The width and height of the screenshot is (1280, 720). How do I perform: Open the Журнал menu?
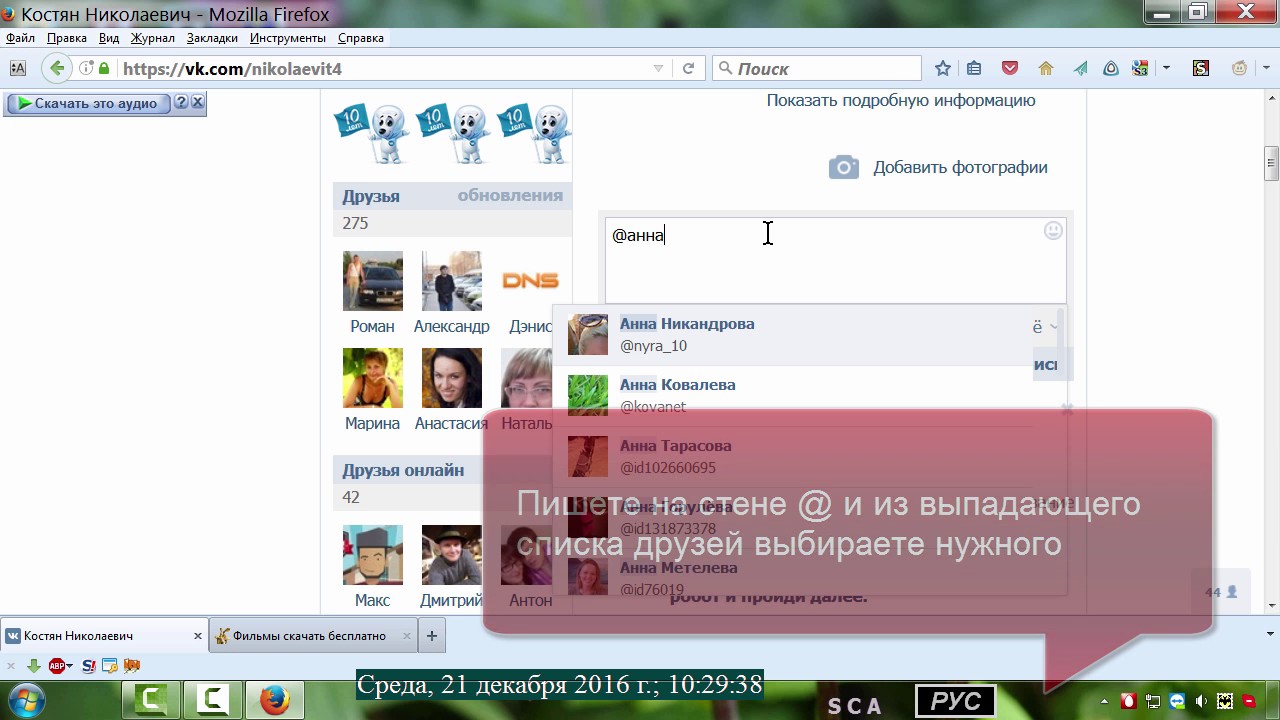pos(152,38)
